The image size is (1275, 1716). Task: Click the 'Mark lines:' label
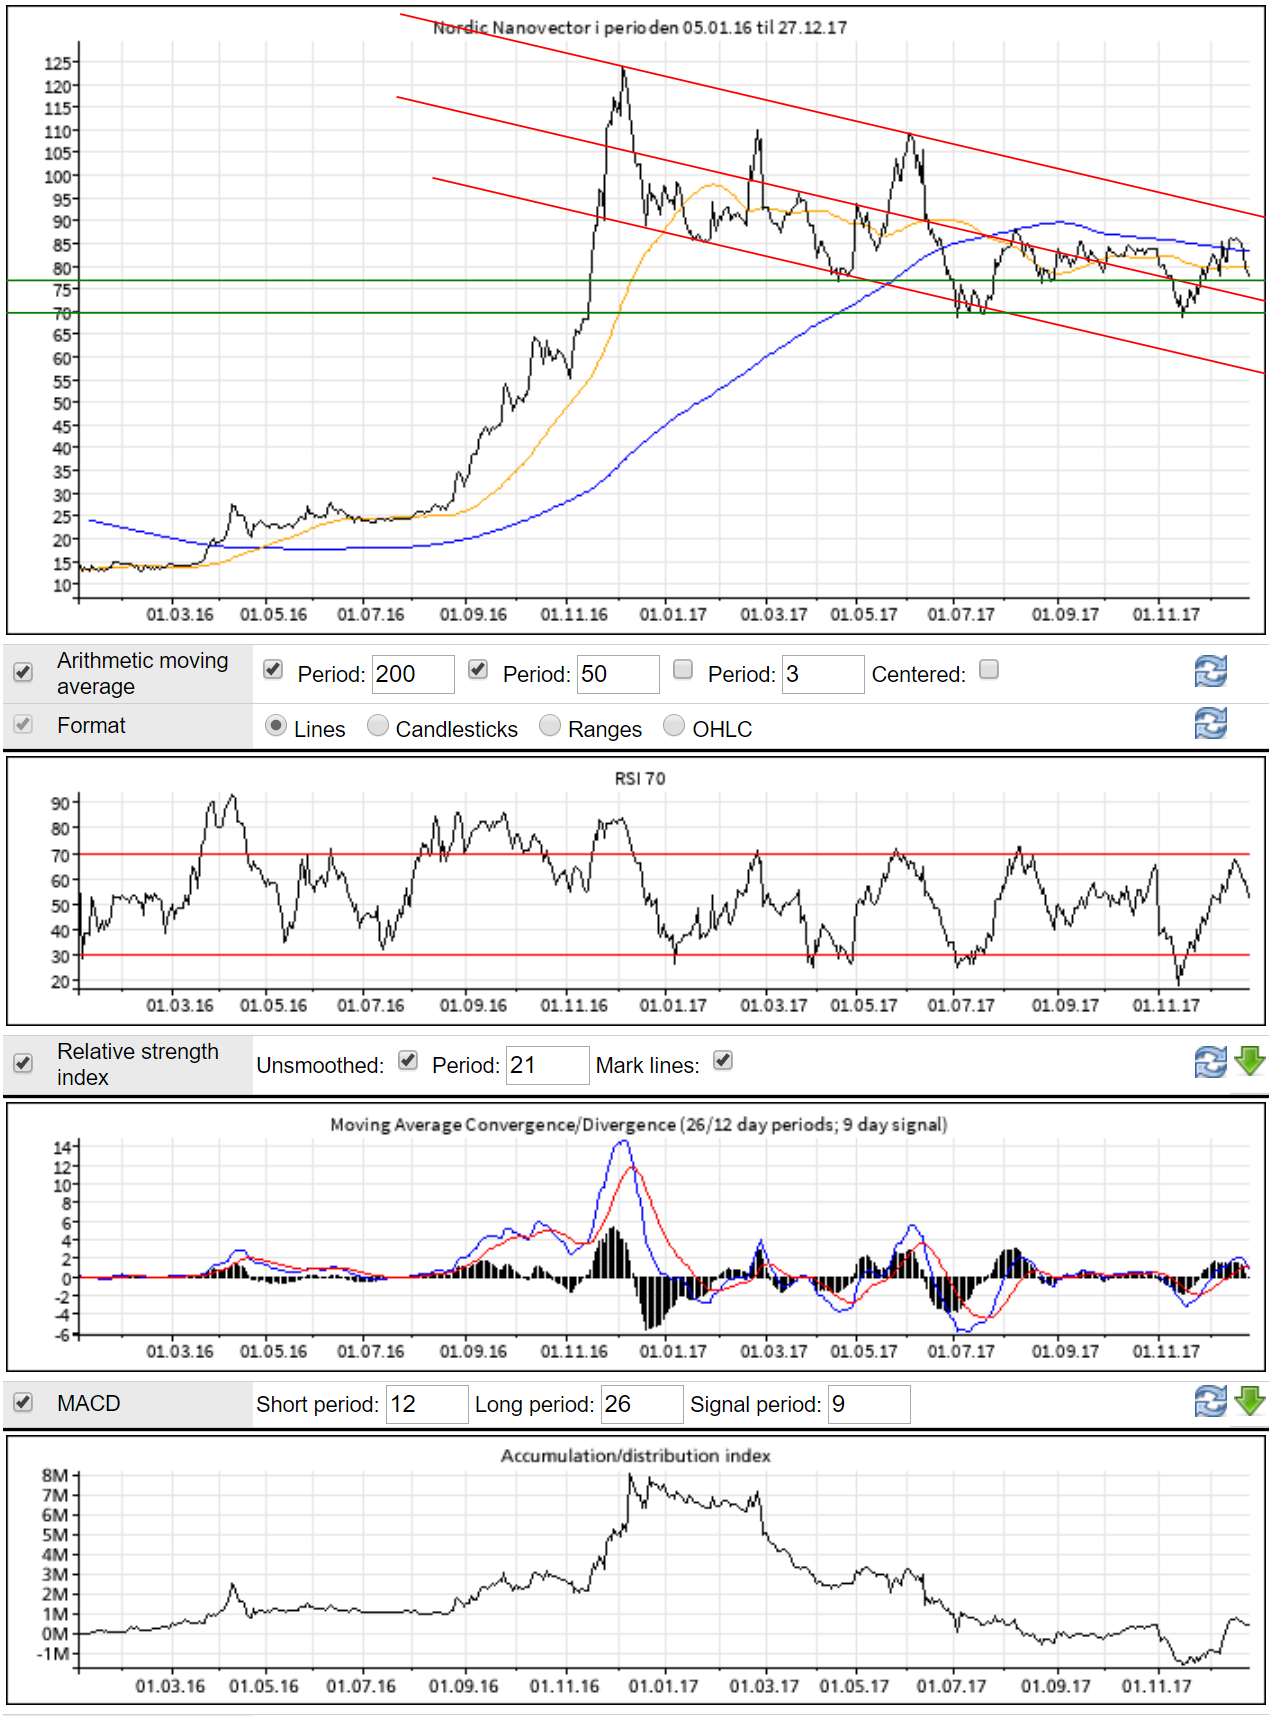click(x=648, y=1065)
